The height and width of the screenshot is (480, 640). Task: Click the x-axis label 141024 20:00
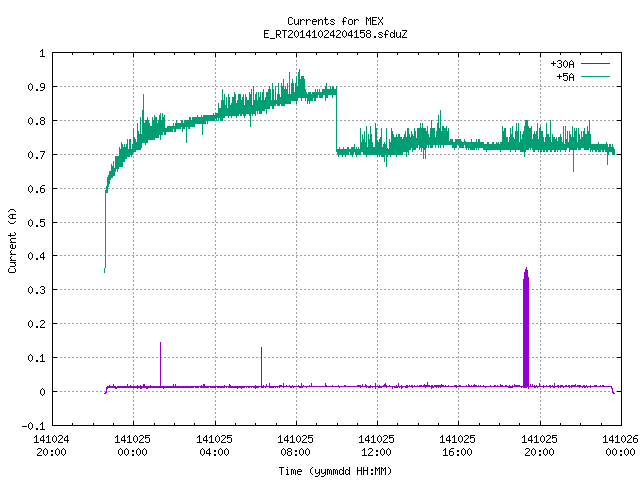51,446
